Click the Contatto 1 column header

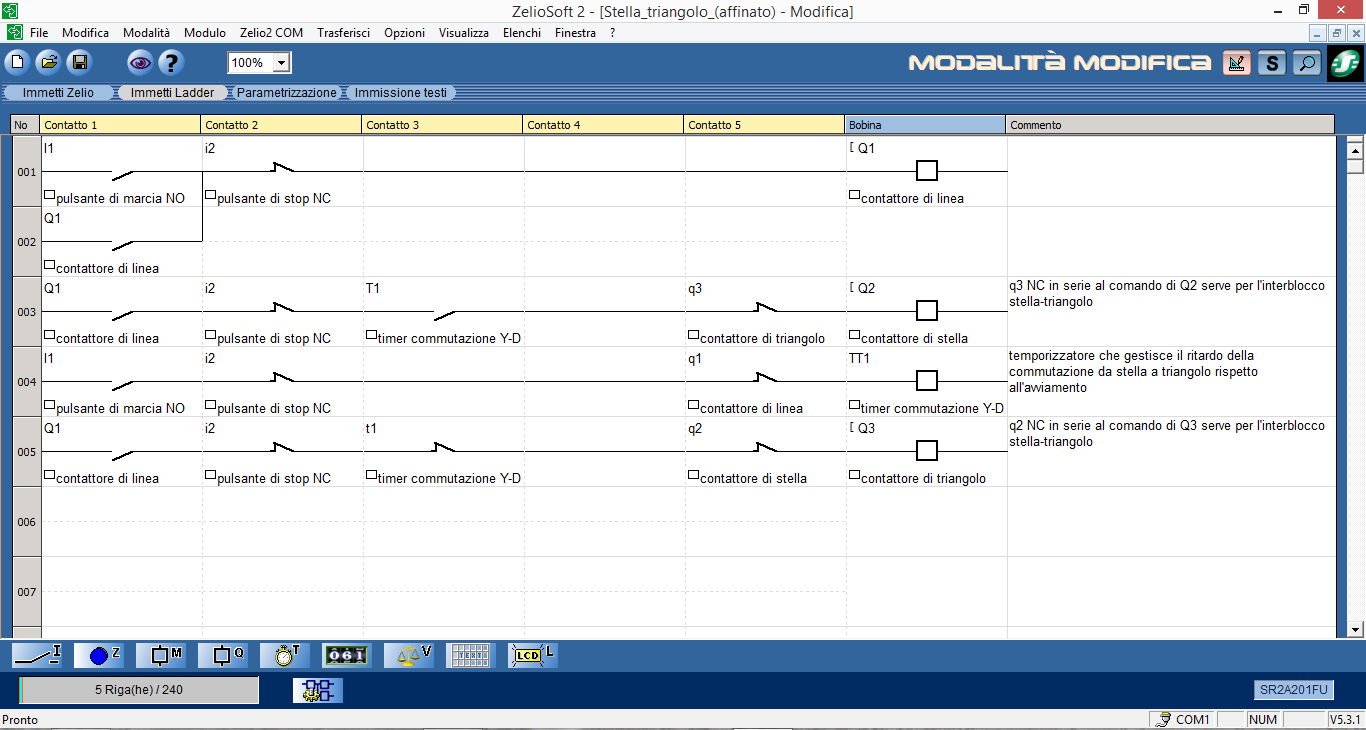coord(121,125)
